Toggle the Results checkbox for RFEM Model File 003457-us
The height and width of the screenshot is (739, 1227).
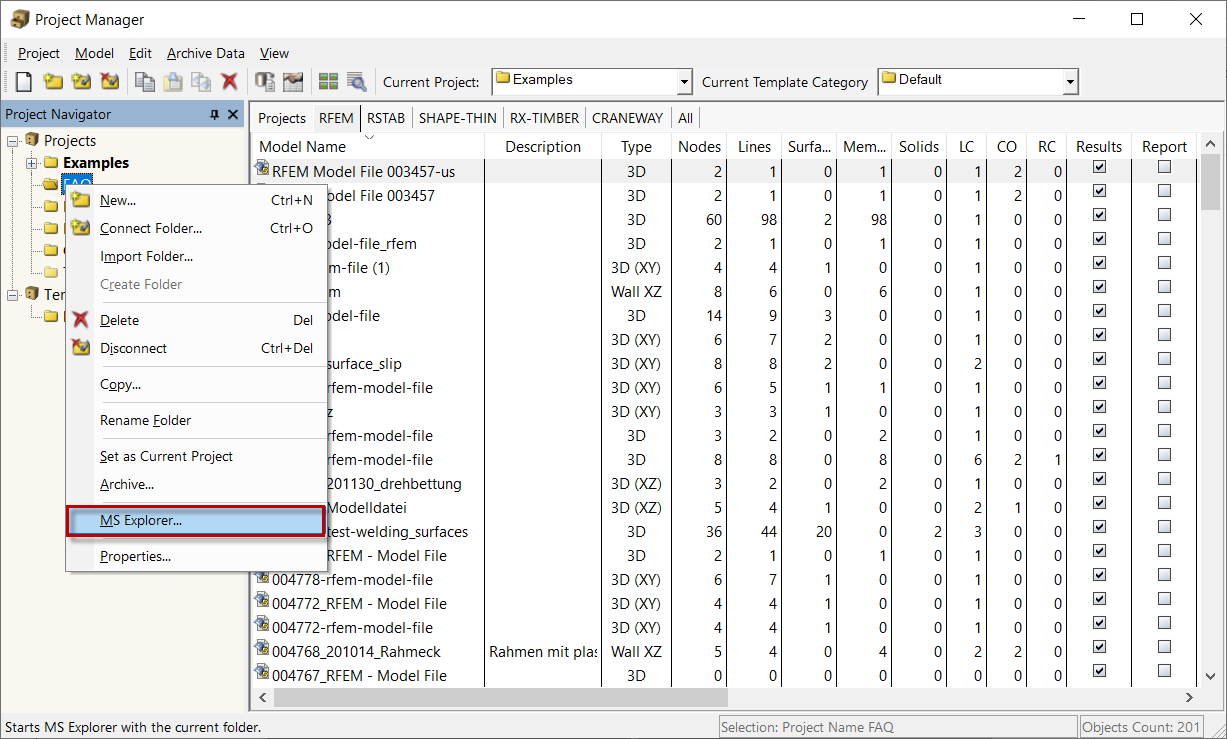[x=1098, y=167]
